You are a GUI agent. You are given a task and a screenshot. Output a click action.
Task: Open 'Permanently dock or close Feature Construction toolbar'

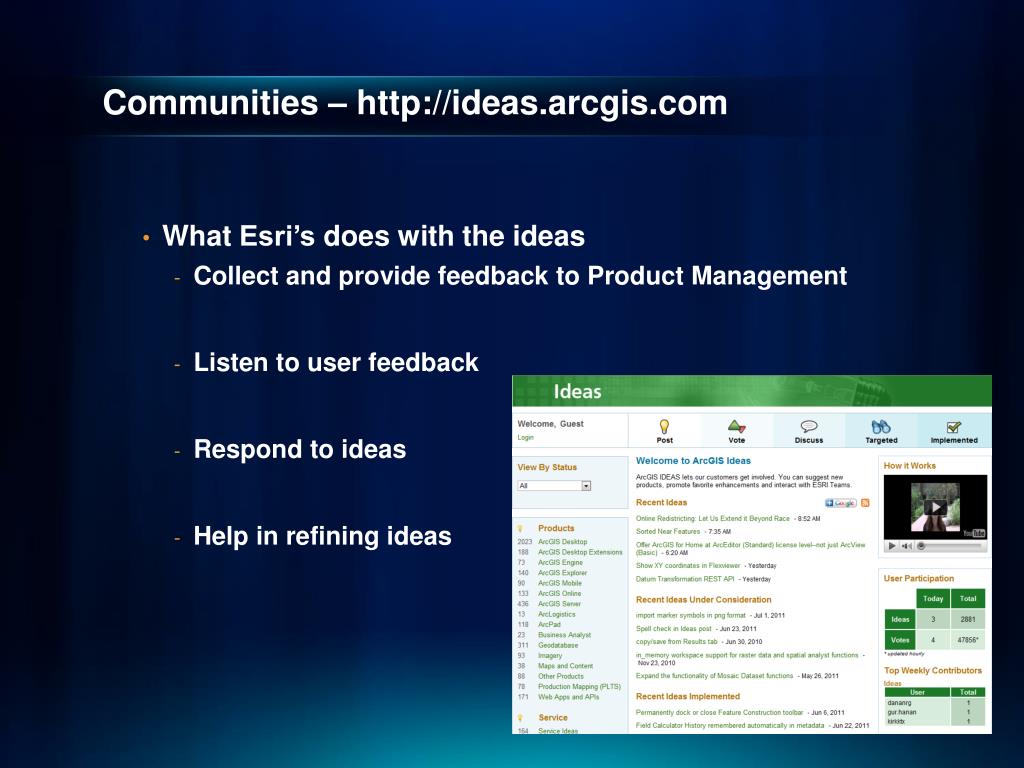click(720, 712)
